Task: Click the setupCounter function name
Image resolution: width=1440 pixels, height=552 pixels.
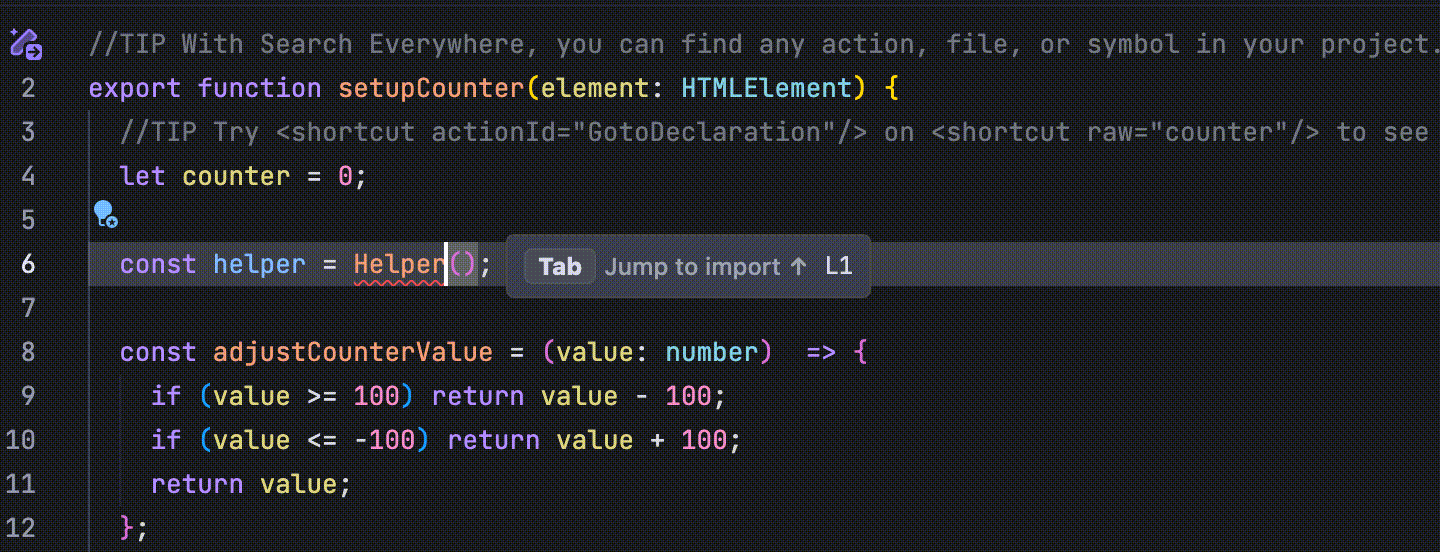Action: pos(431,88)
